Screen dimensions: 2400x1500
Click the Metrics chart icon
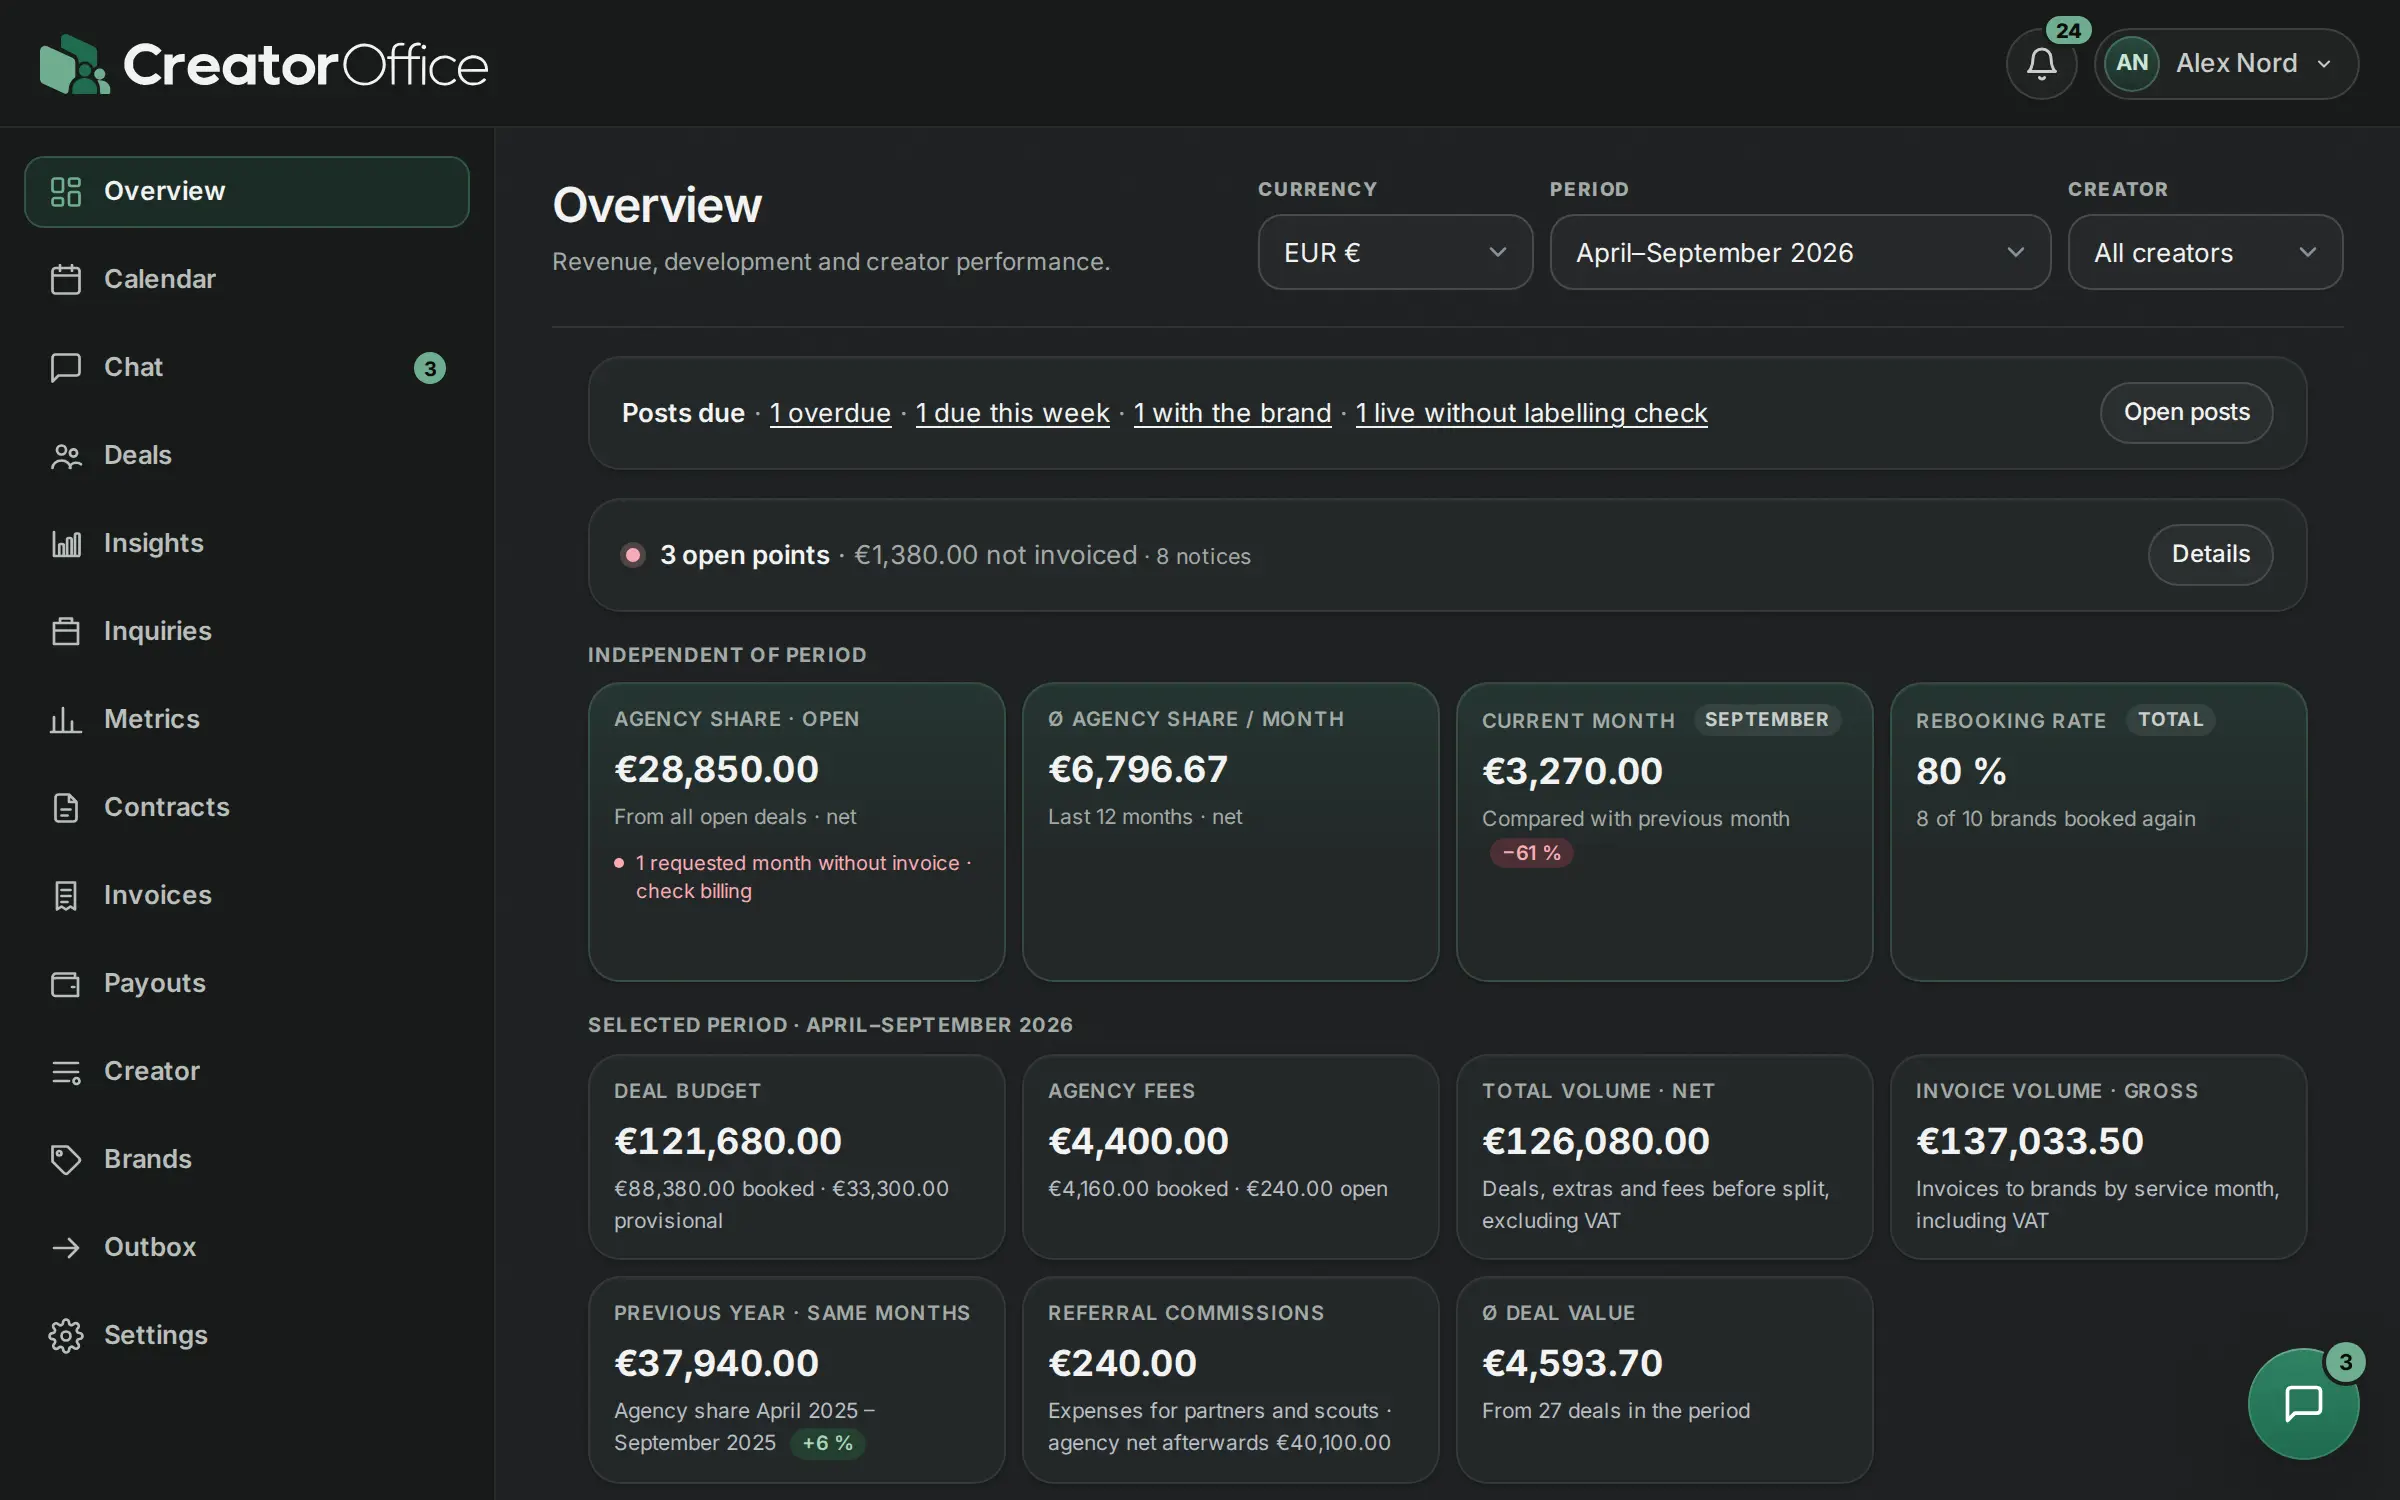coord(66,720)
